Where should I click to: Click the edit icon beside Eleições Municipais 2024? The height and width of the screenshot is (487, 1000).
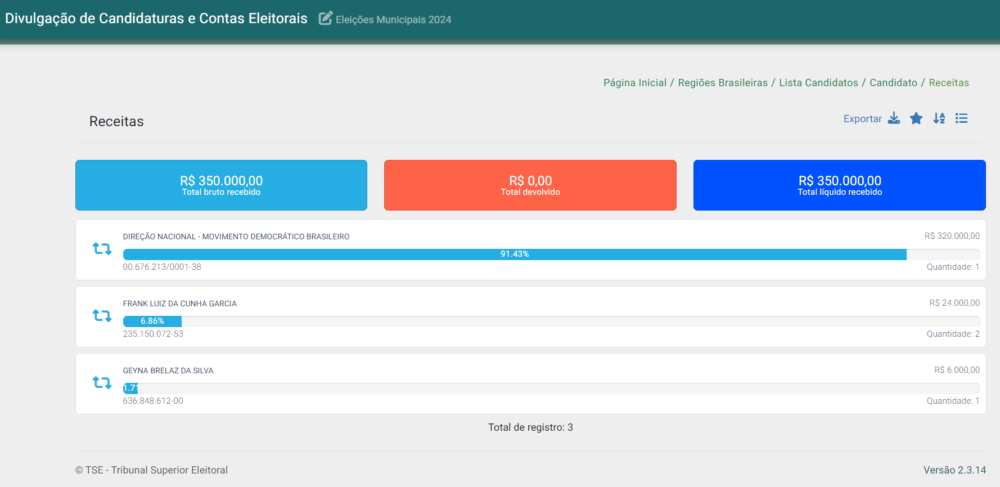(325, 18)
